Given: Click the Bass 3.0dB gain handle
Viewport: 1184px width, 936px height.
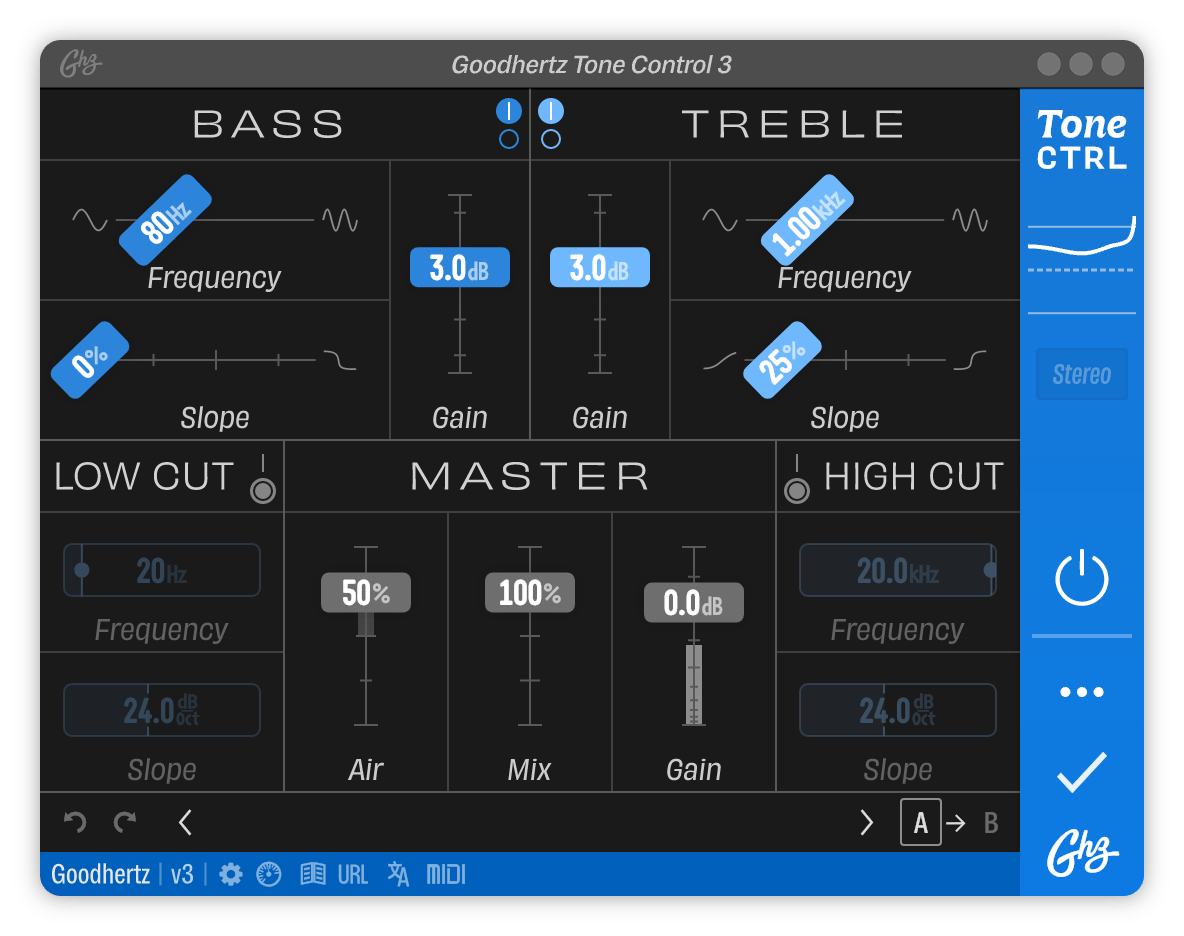Looking at the screenshot, I should (459, 267).
